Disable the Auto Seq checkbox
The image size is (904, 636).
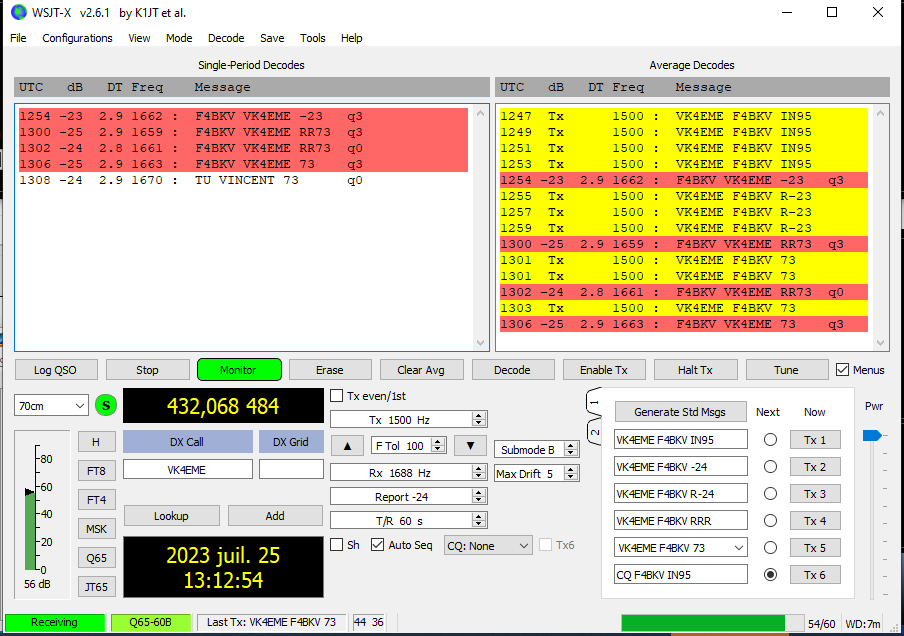point(377,545)
